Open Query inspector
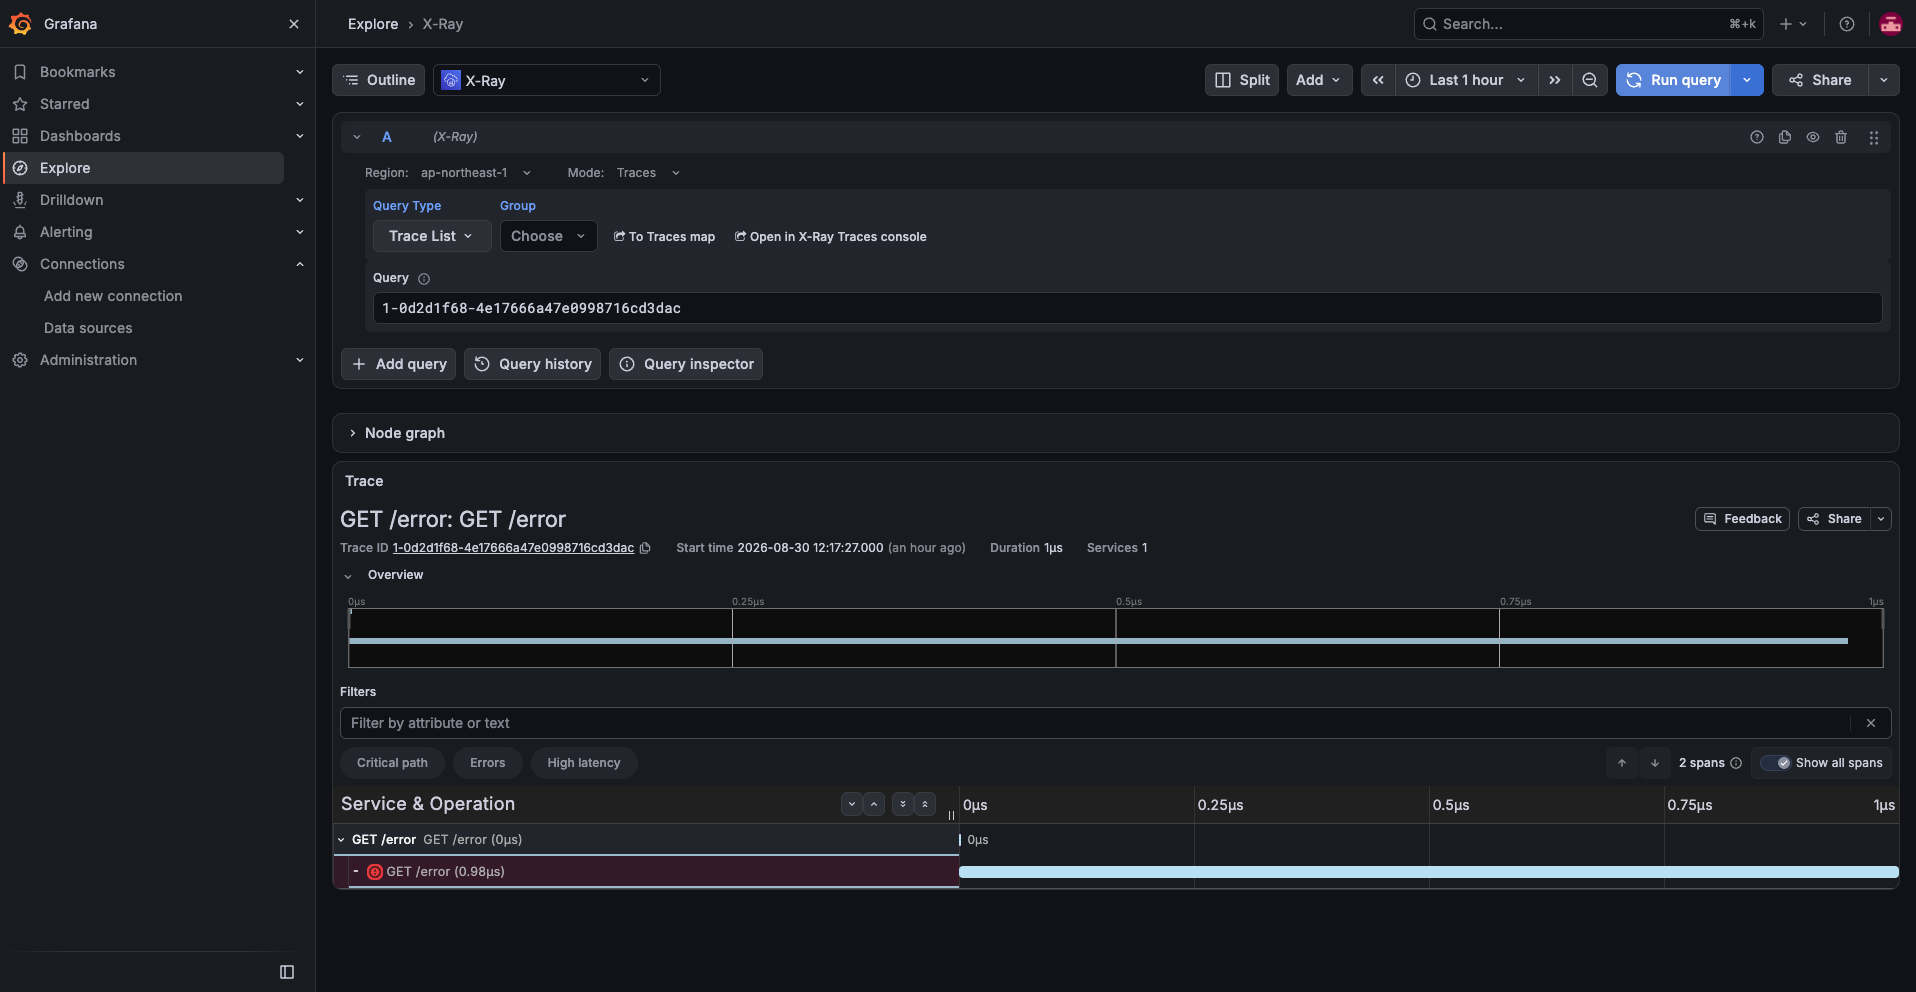The width and height of the screenshot is (1916, 992). coord(686,364)
